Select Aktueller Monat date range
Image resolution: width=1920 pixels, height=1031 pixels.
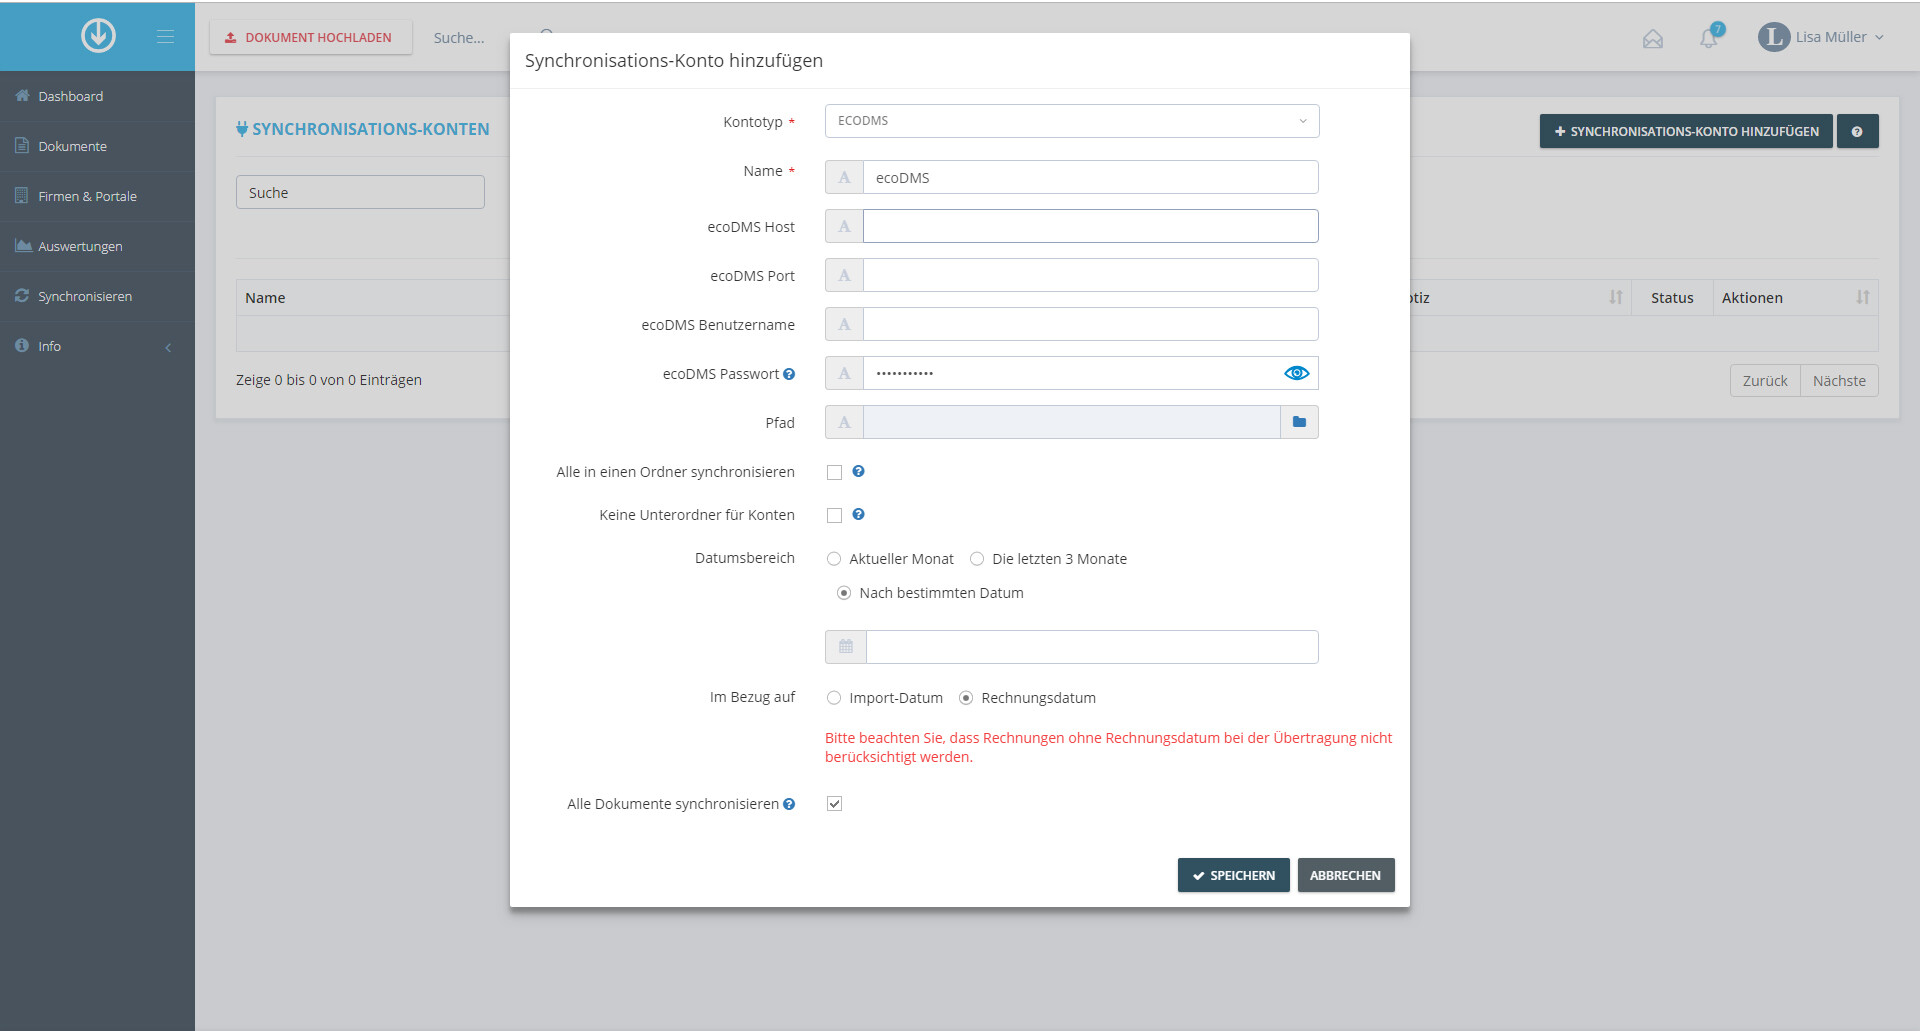pyautogui.click(x=834, y=559)
